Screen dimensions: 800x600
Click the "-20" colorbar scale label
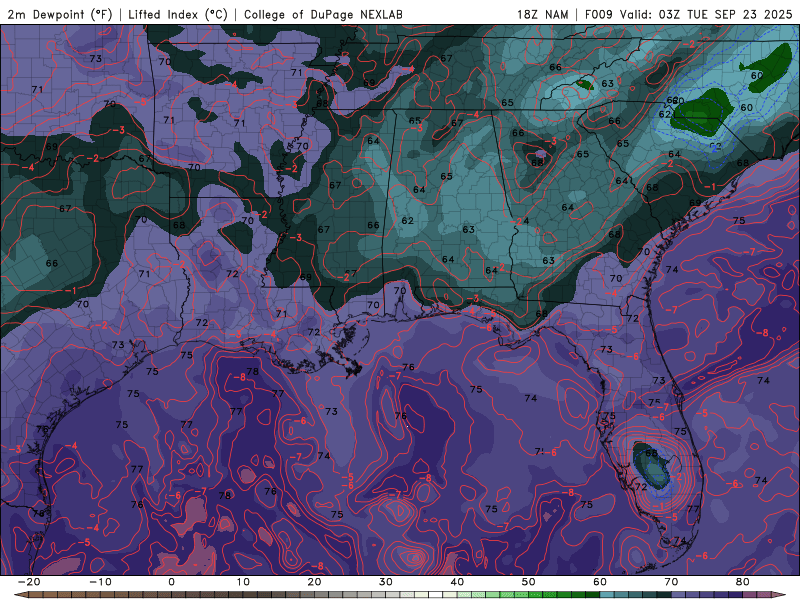[x=29, y=582]
